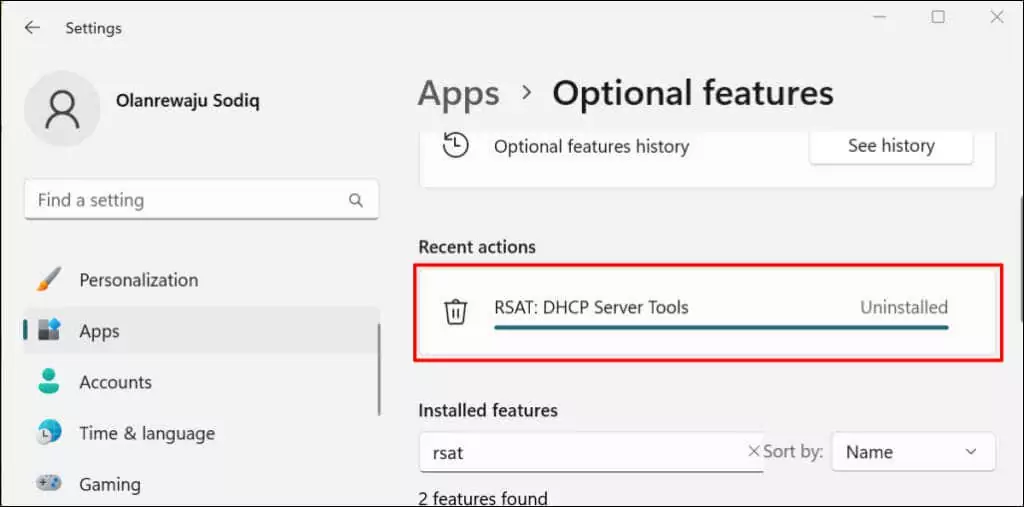1024x507 pixels.
Task: Clear the rsat search with the X
Action: 753,452
